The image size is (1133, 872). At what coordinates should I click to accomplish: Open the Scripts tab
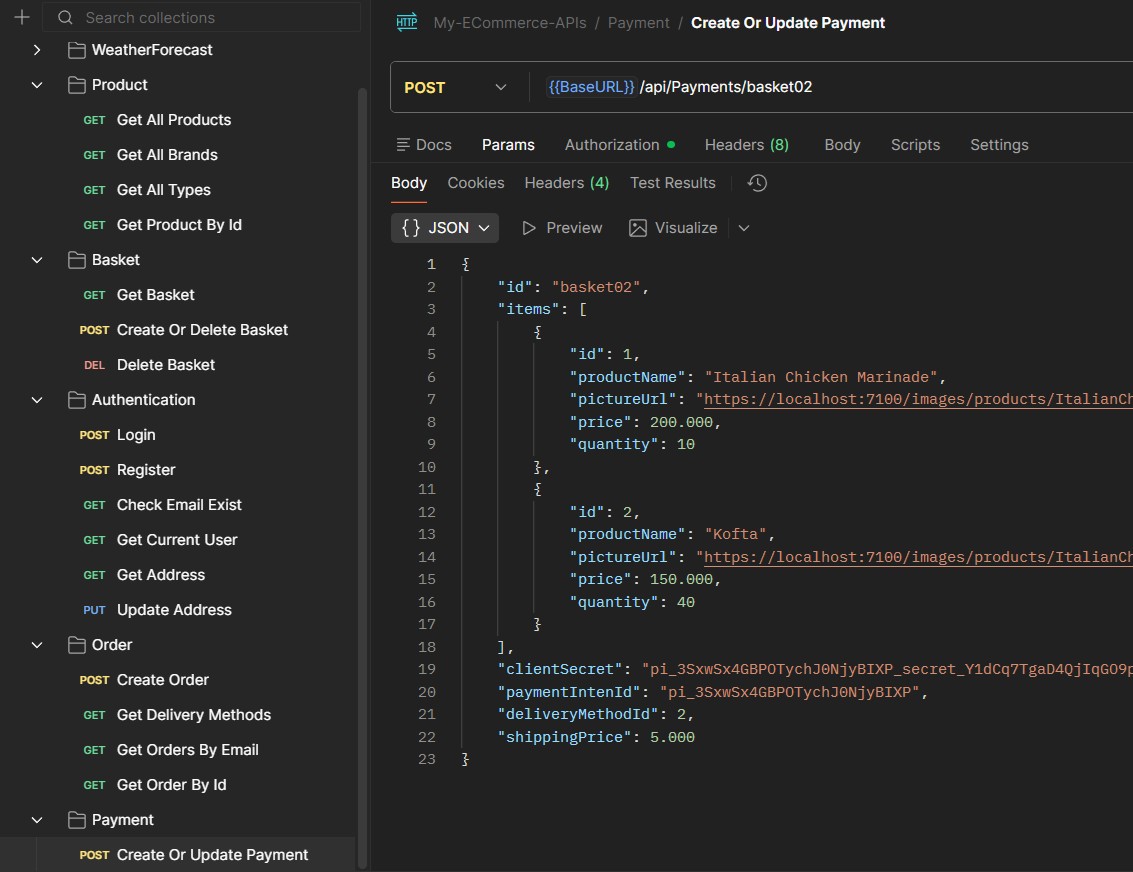click(x=916, y=145)
